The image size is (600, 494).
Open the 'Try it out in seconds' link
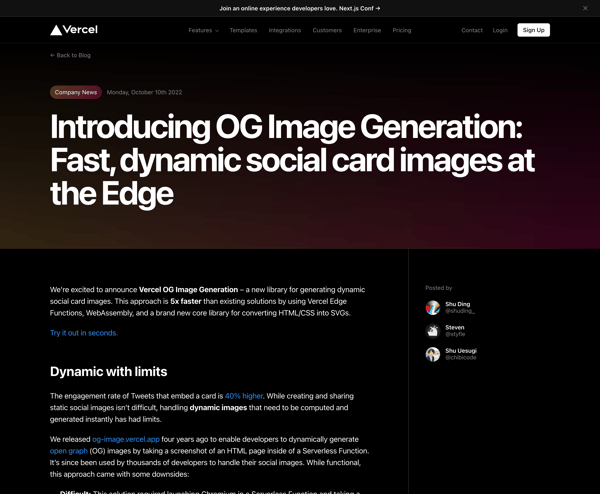click(x=84, y=333)
